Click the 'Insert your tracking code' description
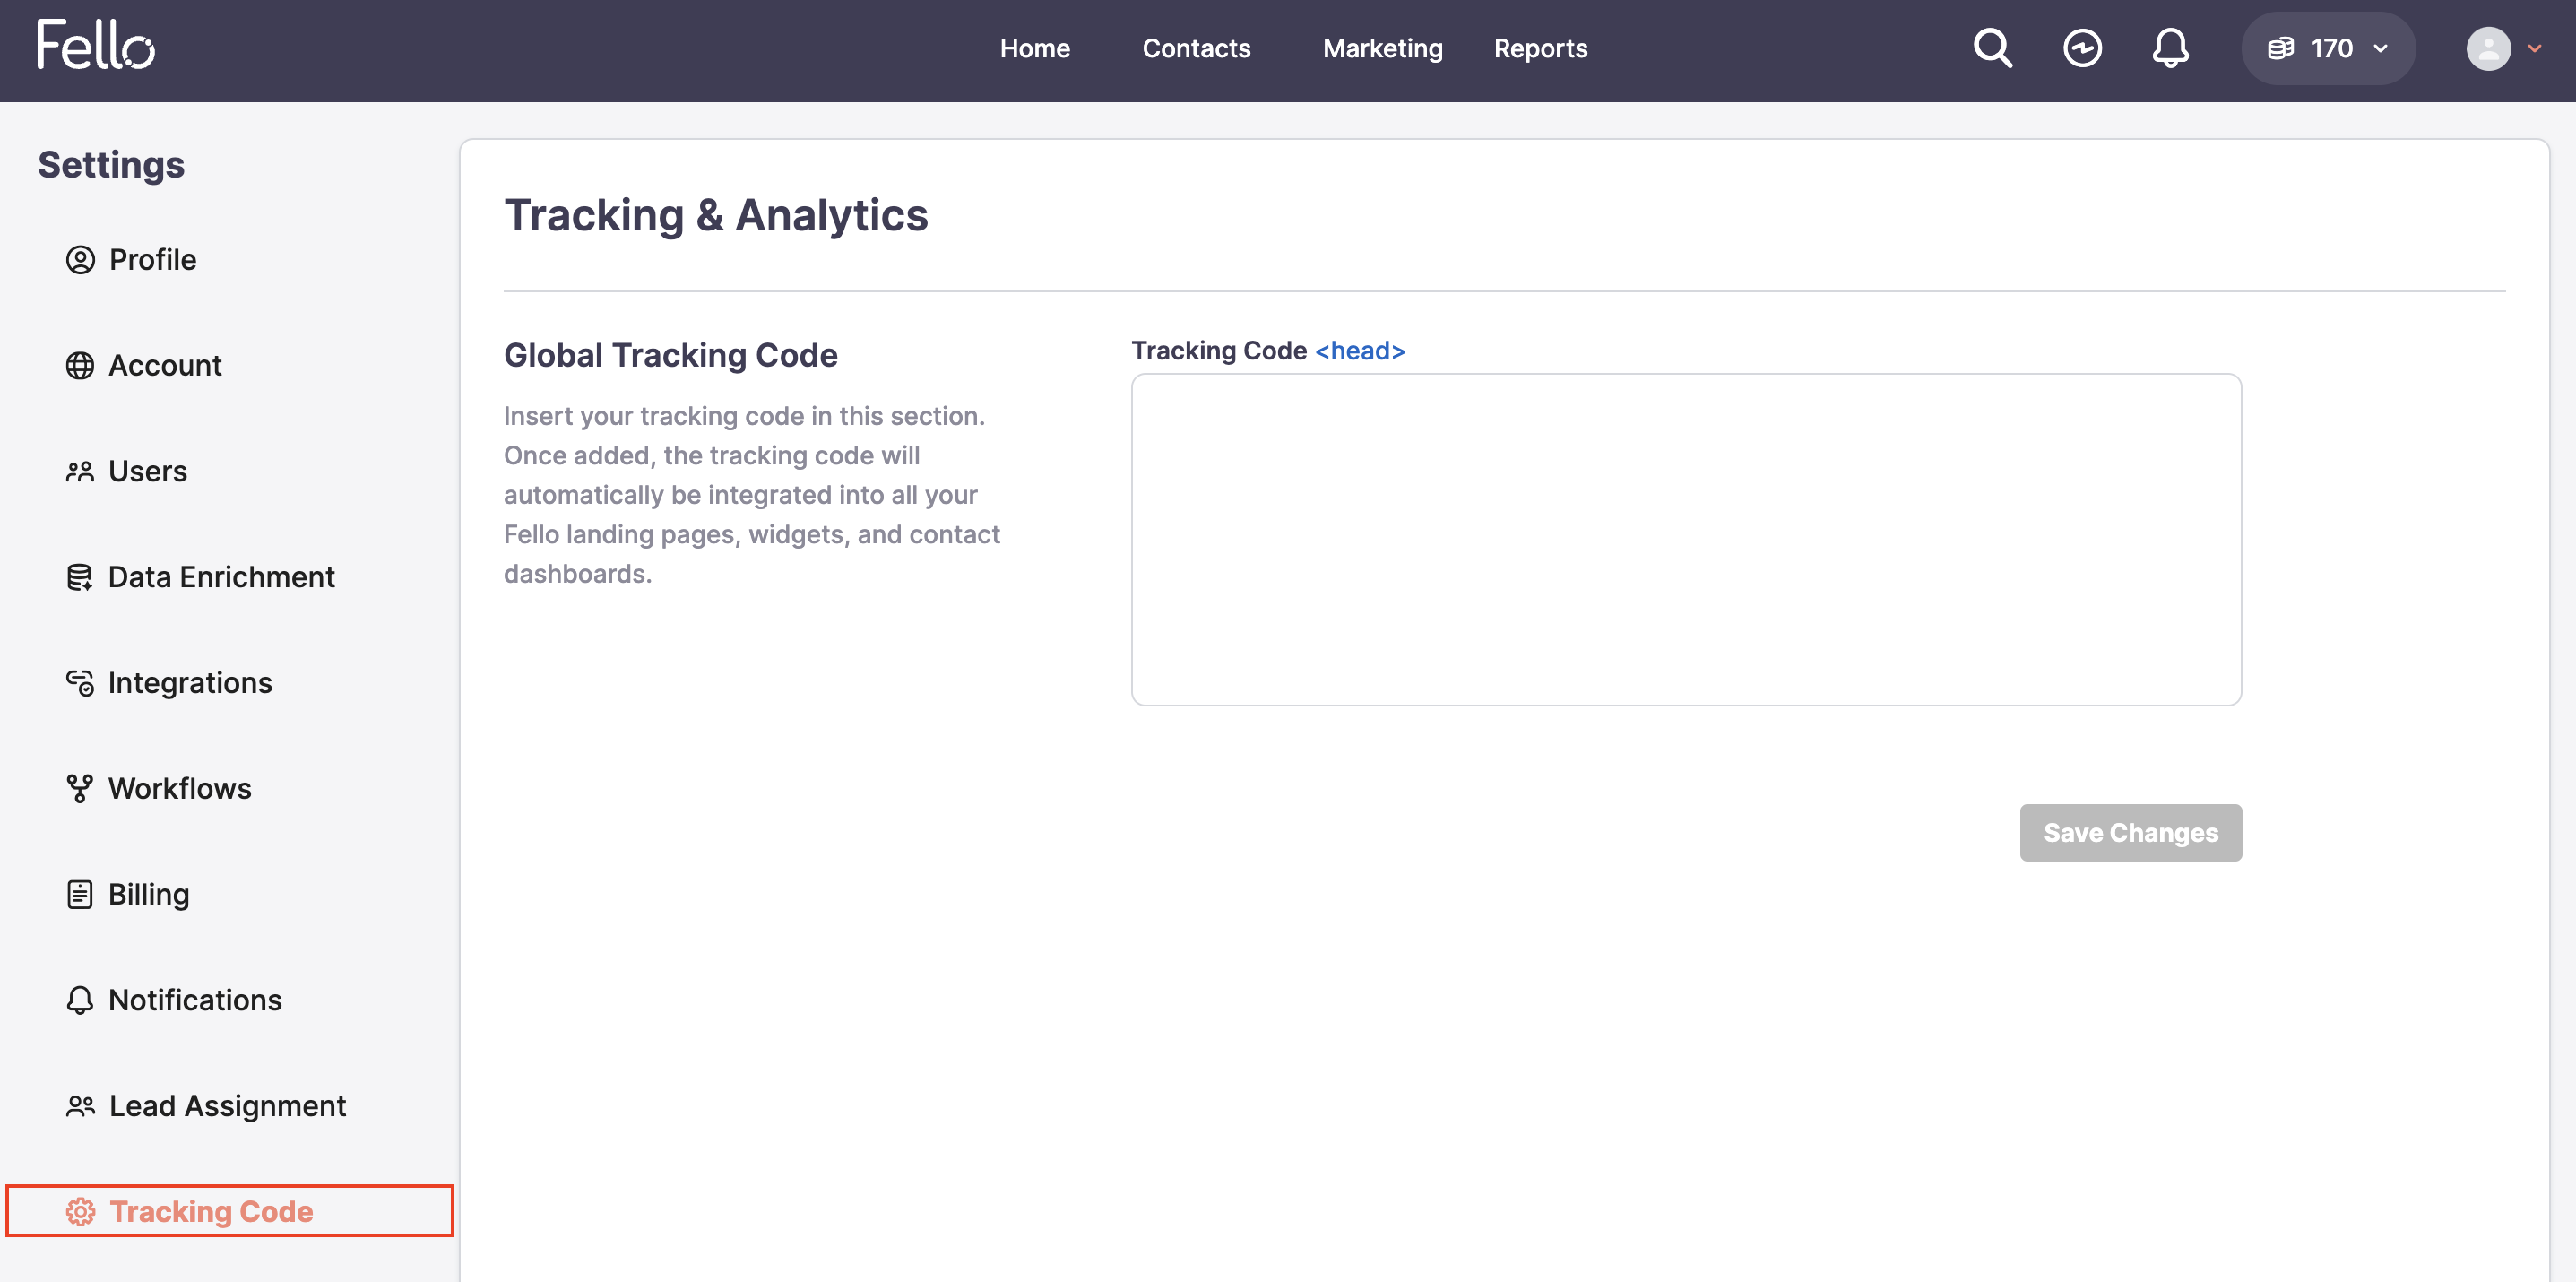2576x1282 pixels. tap(752, 495)
